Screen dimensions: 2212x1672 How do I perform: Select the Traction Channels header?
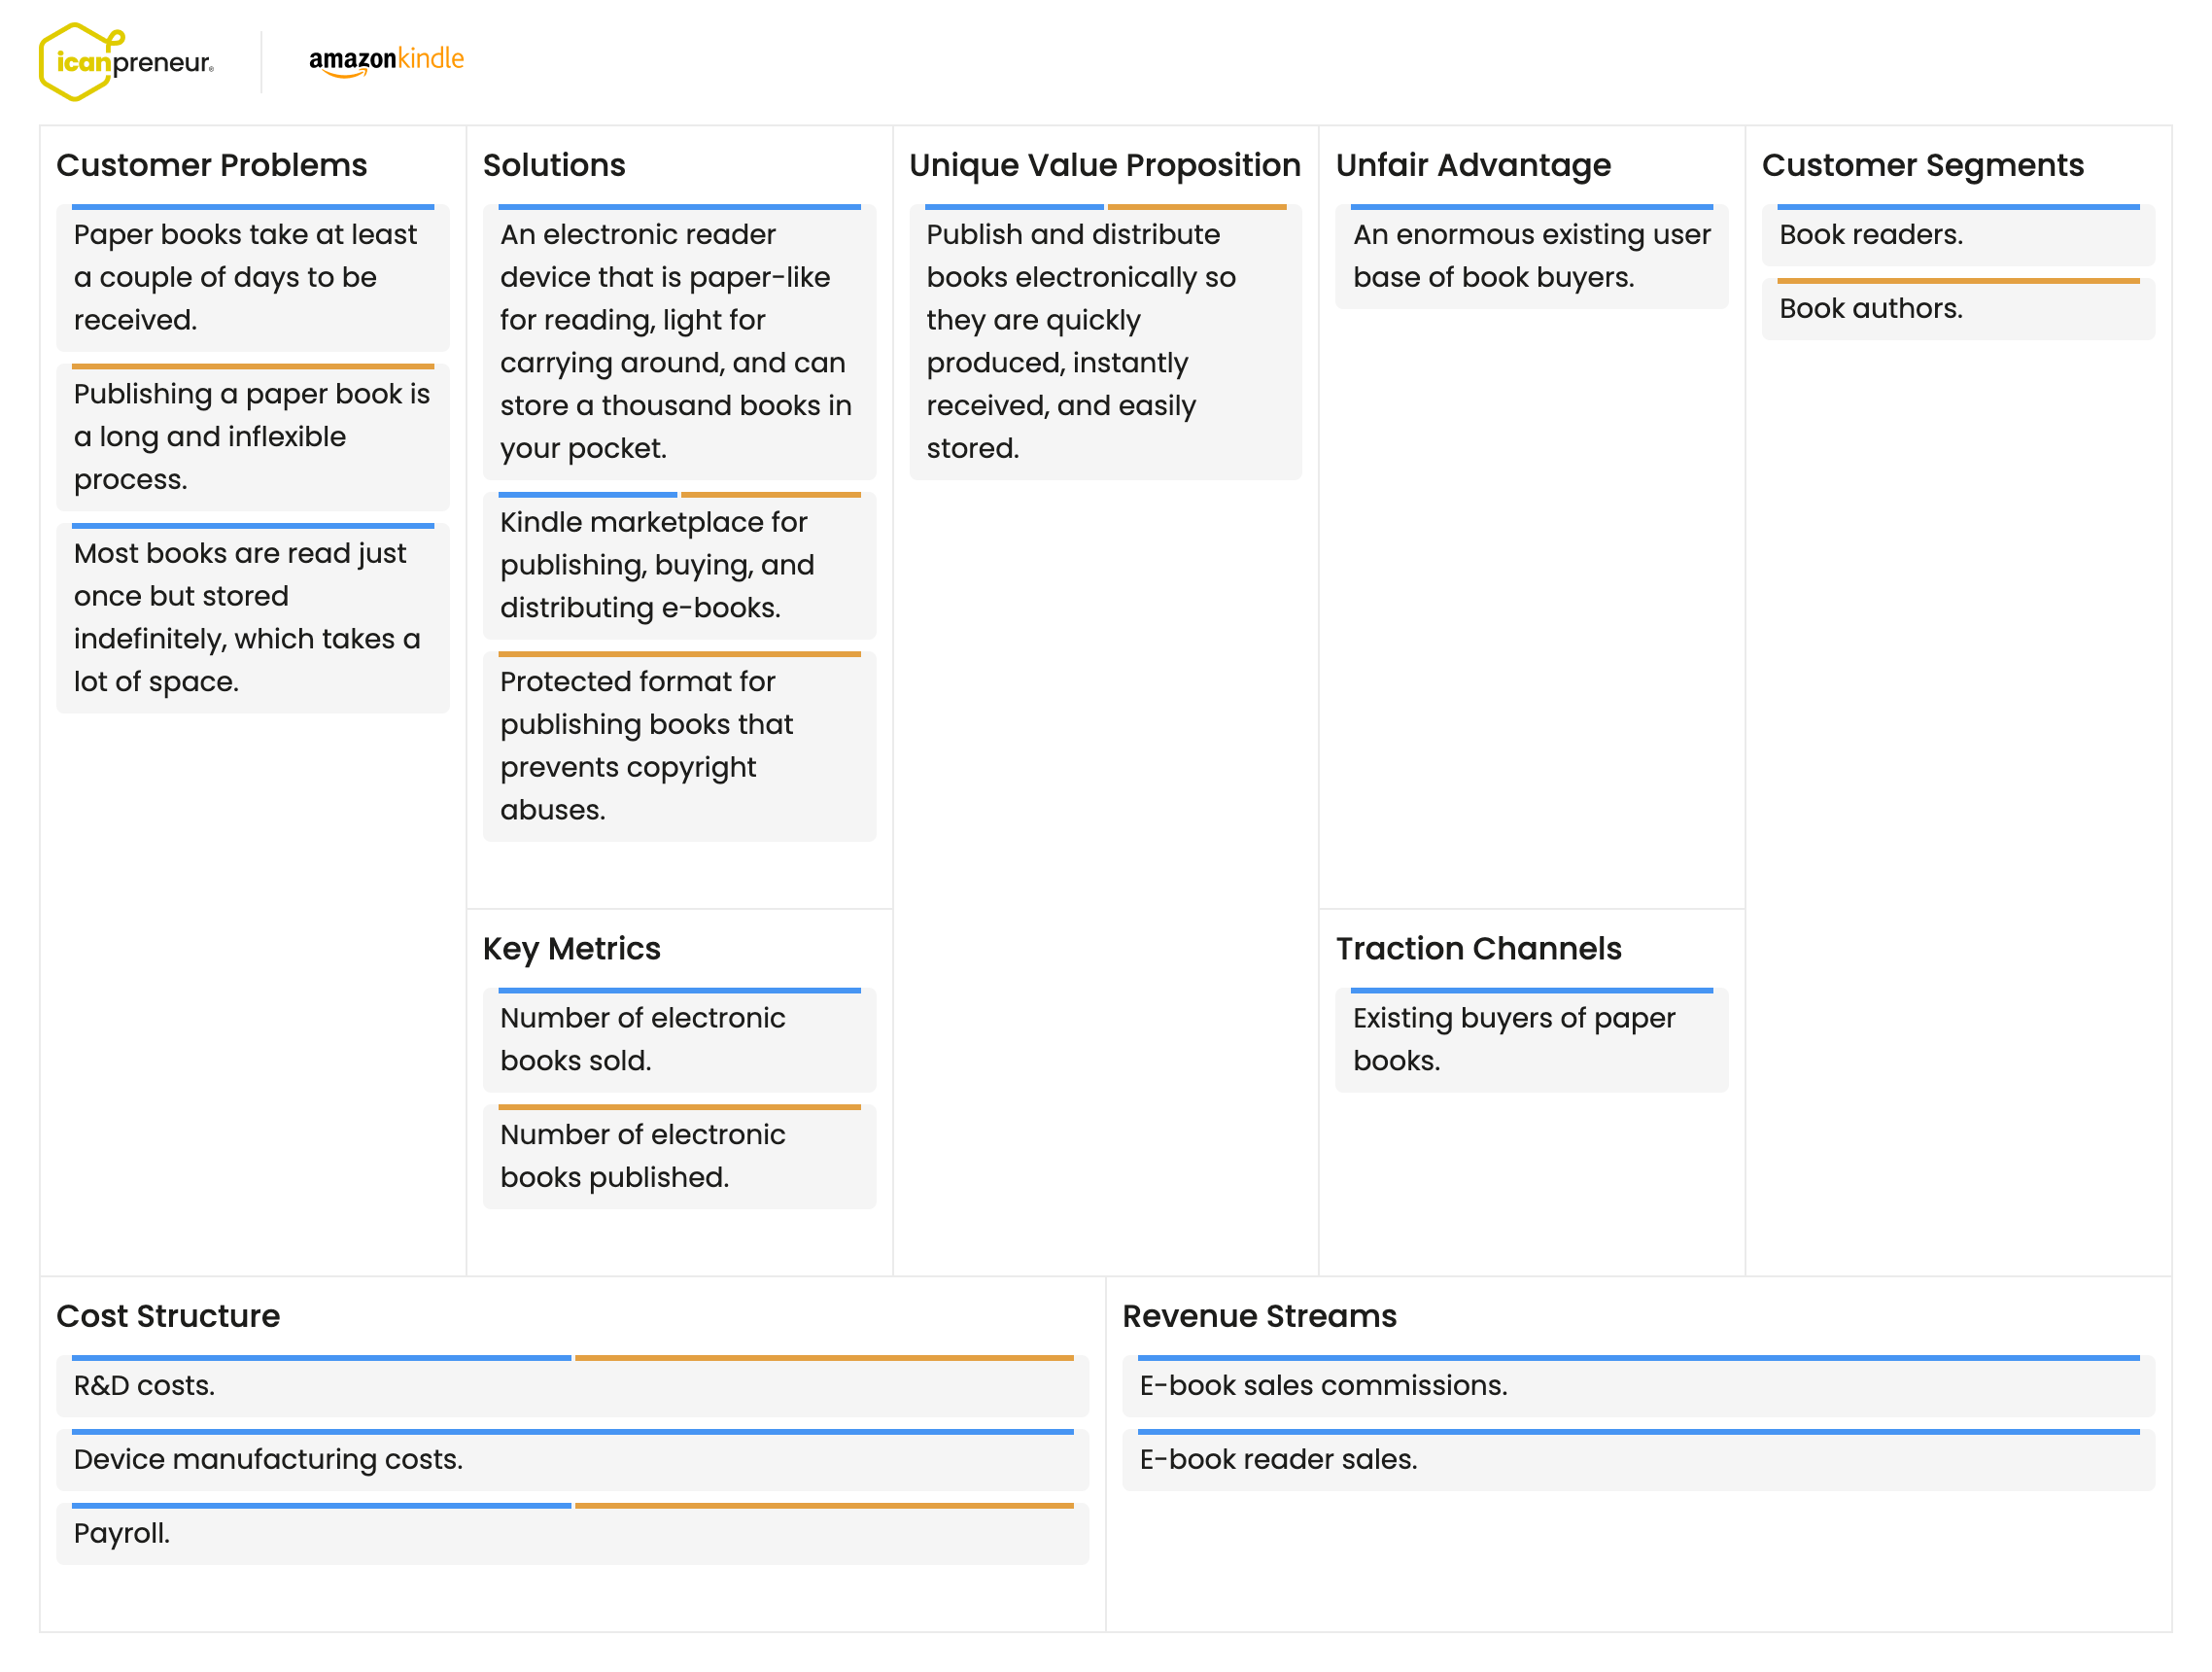tap(1478, 948)
